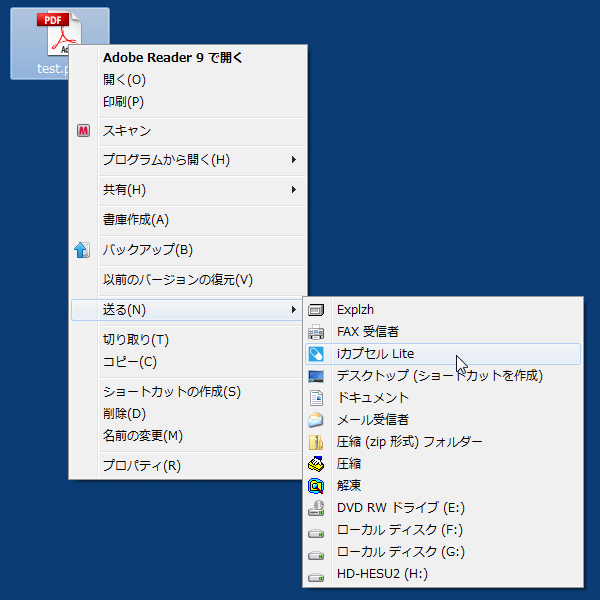The image size is (600, 600).
Task: Choose 名前の変更(M) to rename
Action: click(x=187, y=436)
